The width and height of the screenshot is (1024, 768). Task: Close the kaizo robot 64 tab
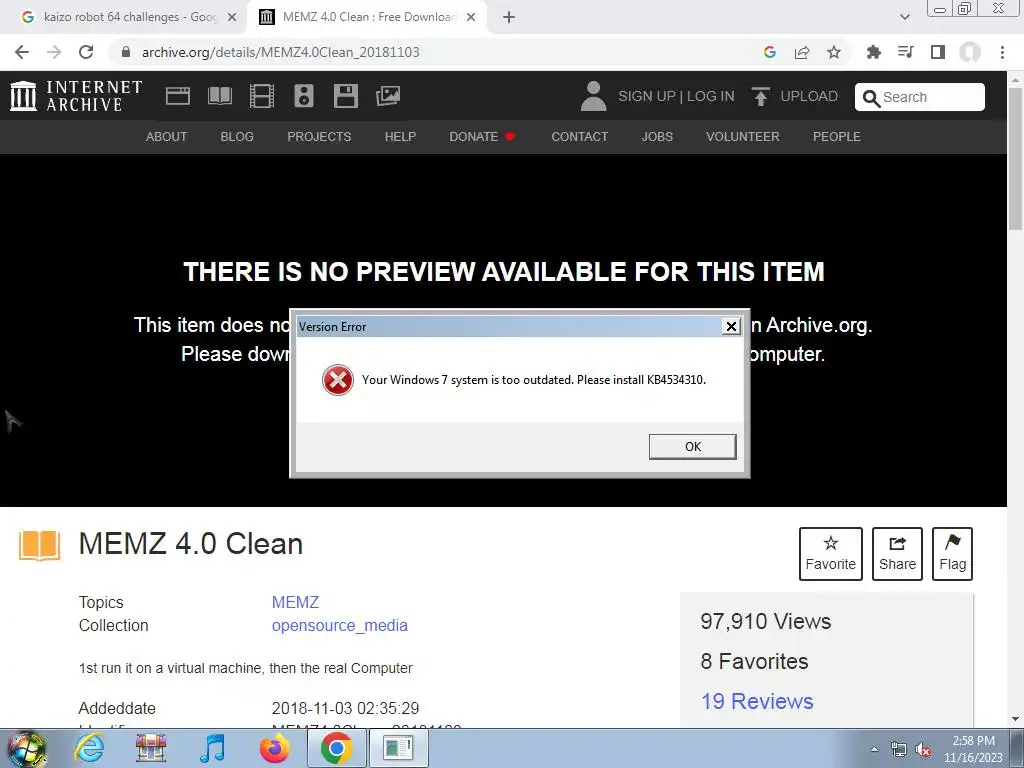(232, 18)
